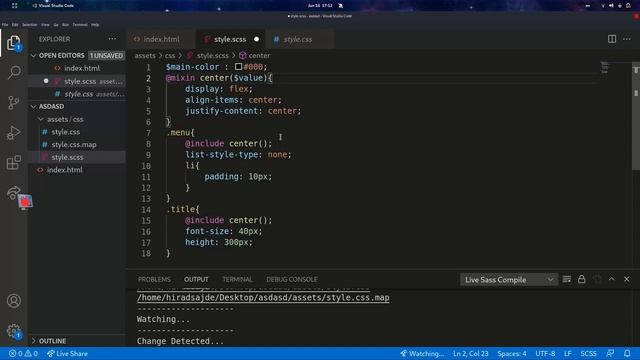This screenshot has height=360, width=640.
Task: Collapse the OPEN EDITORS section
Action: (33, 56)
